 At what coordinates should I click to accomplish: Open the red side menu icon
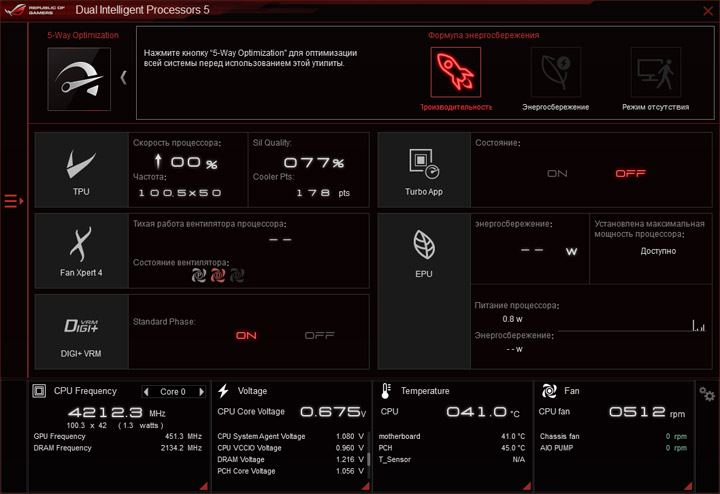point(13,201)
